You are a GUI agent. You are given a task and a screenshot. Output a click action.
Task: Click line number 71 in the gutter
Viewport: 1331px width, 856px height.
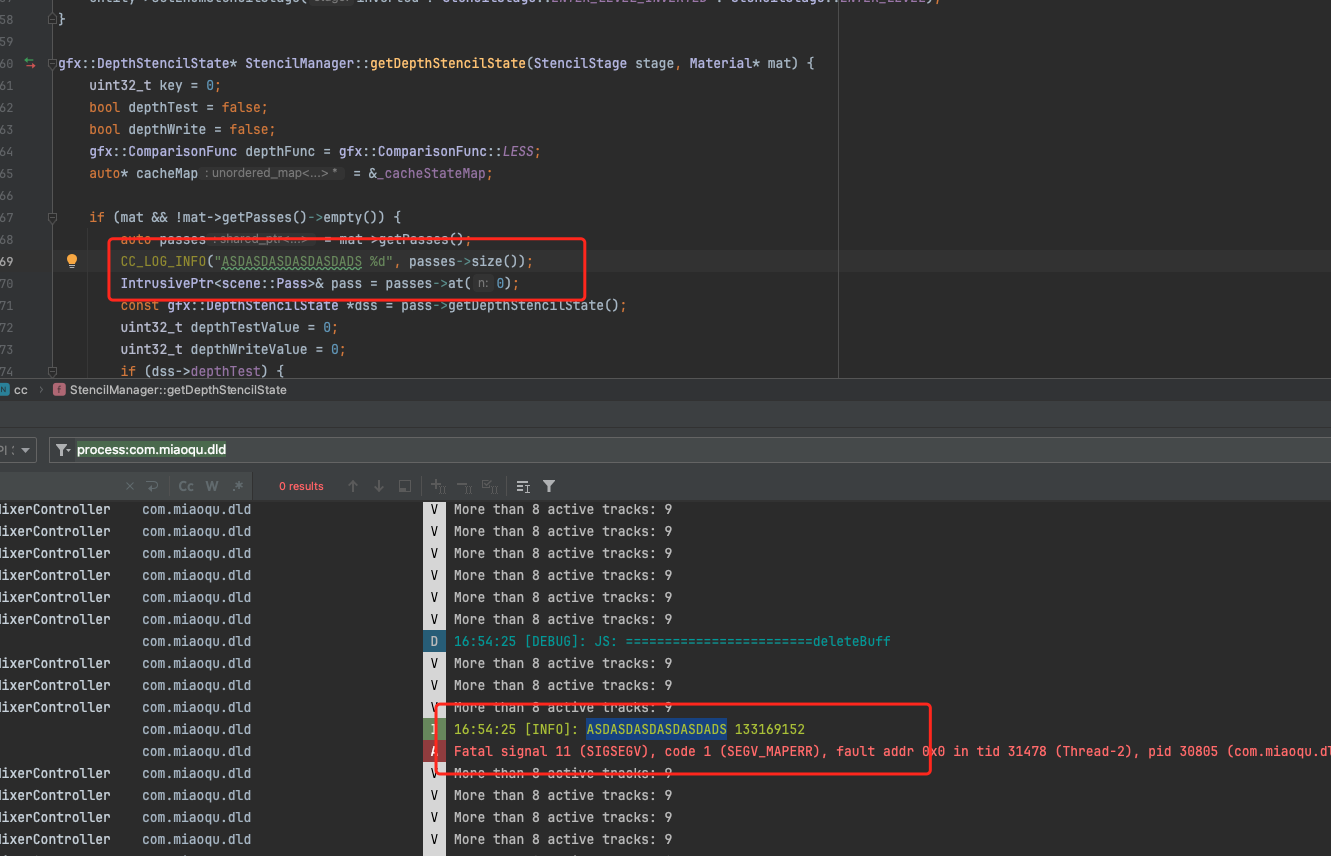[6, 305]
